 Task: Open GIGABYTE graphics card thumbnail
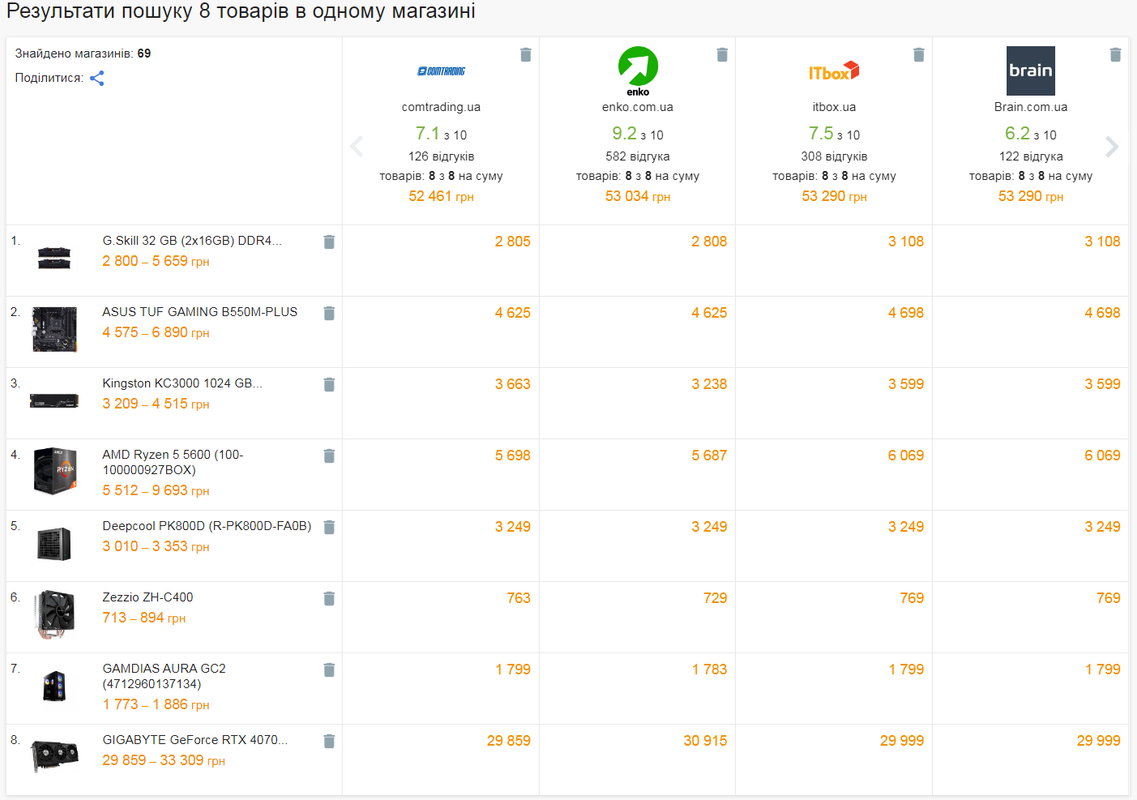point(54,756)
